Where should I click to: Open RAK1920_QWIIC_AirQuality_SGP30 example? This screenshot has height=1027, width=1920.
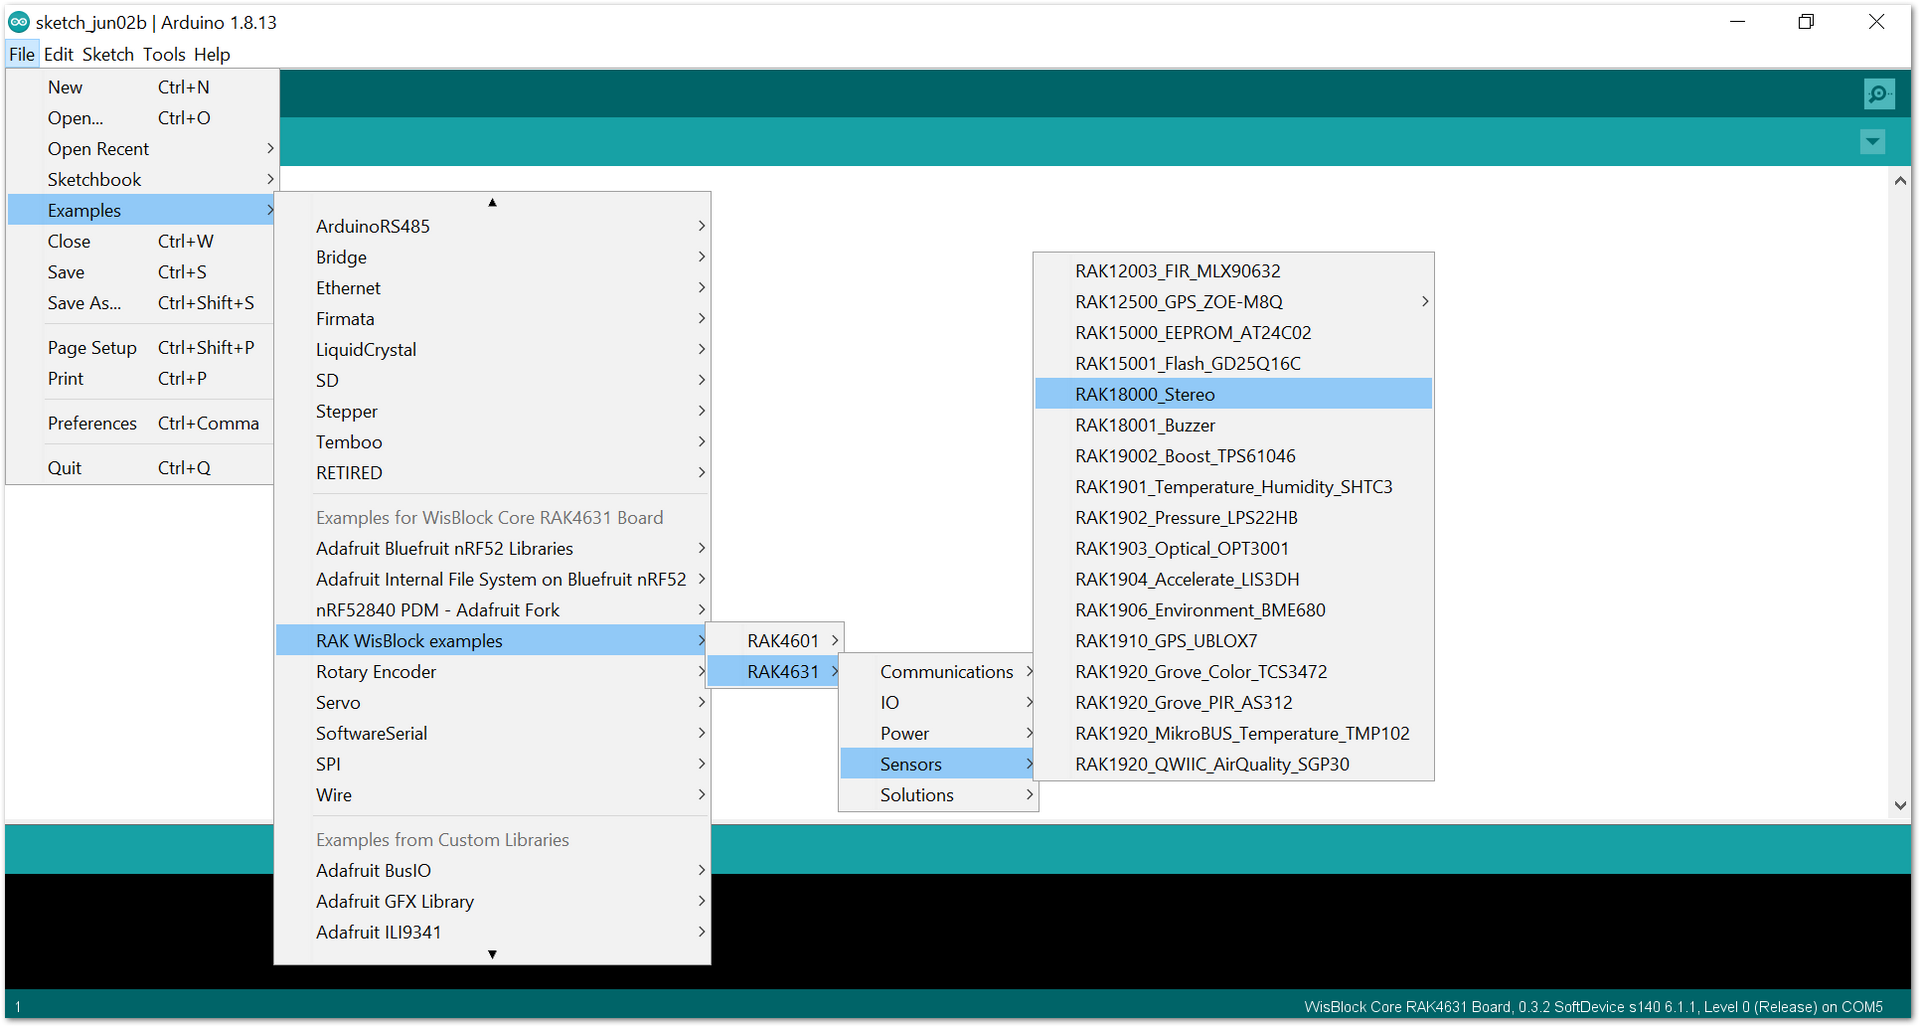pyautogui.click(x=1233, y=764)
